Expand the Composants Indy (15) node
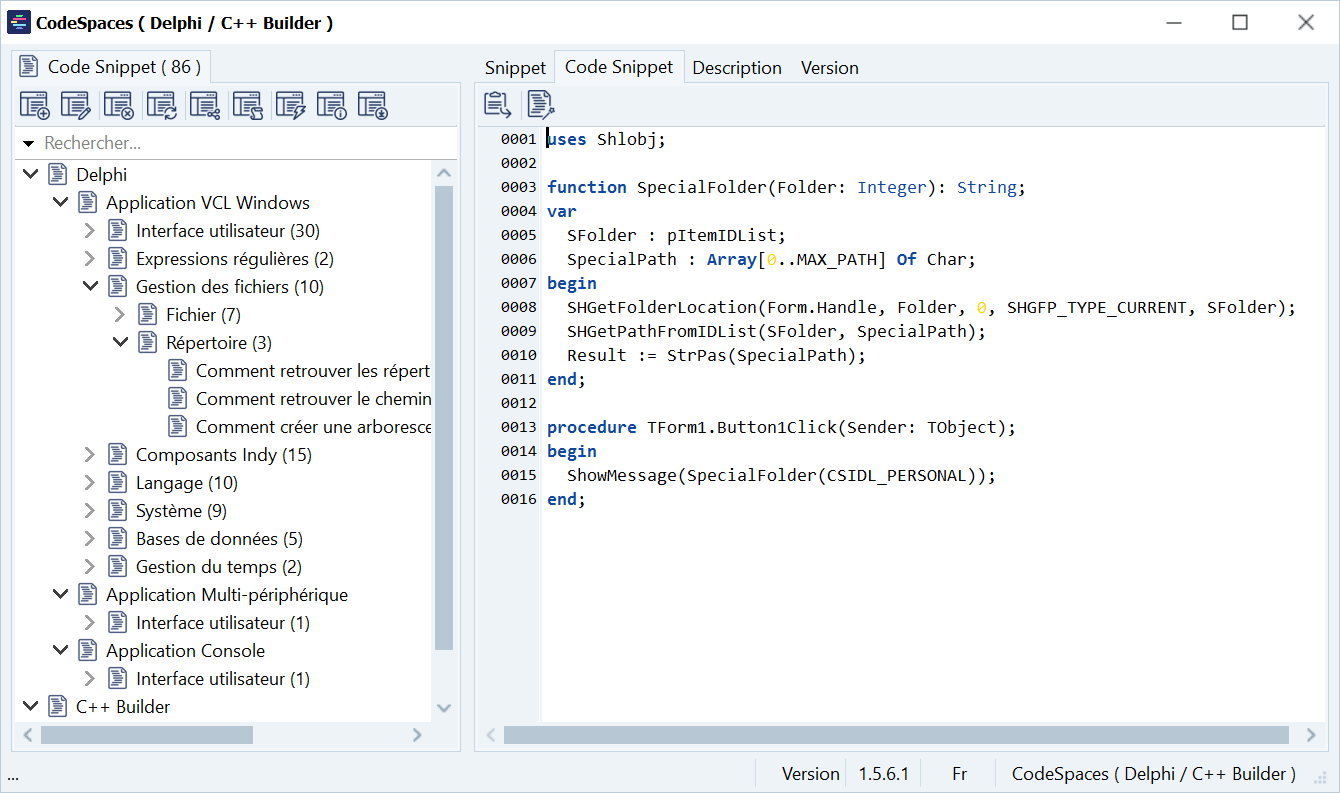 pos(90,455)
